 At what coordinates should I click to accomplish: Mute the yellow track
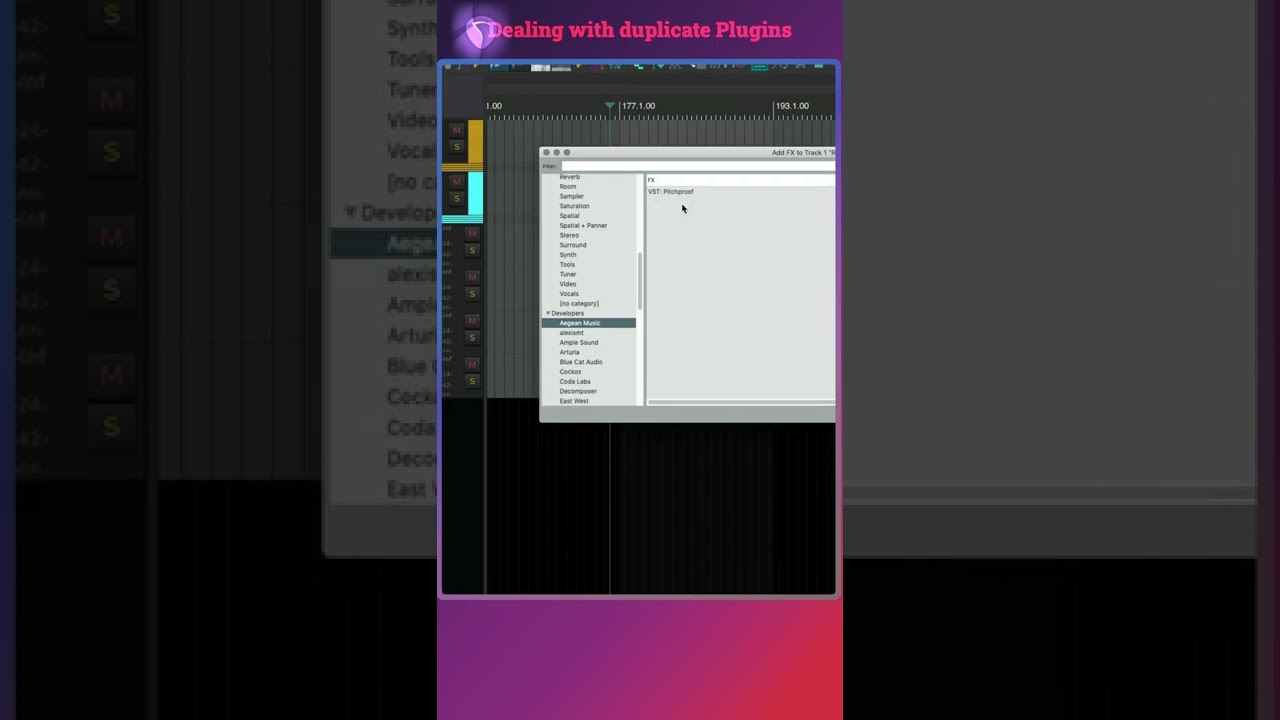pos(457,130)
